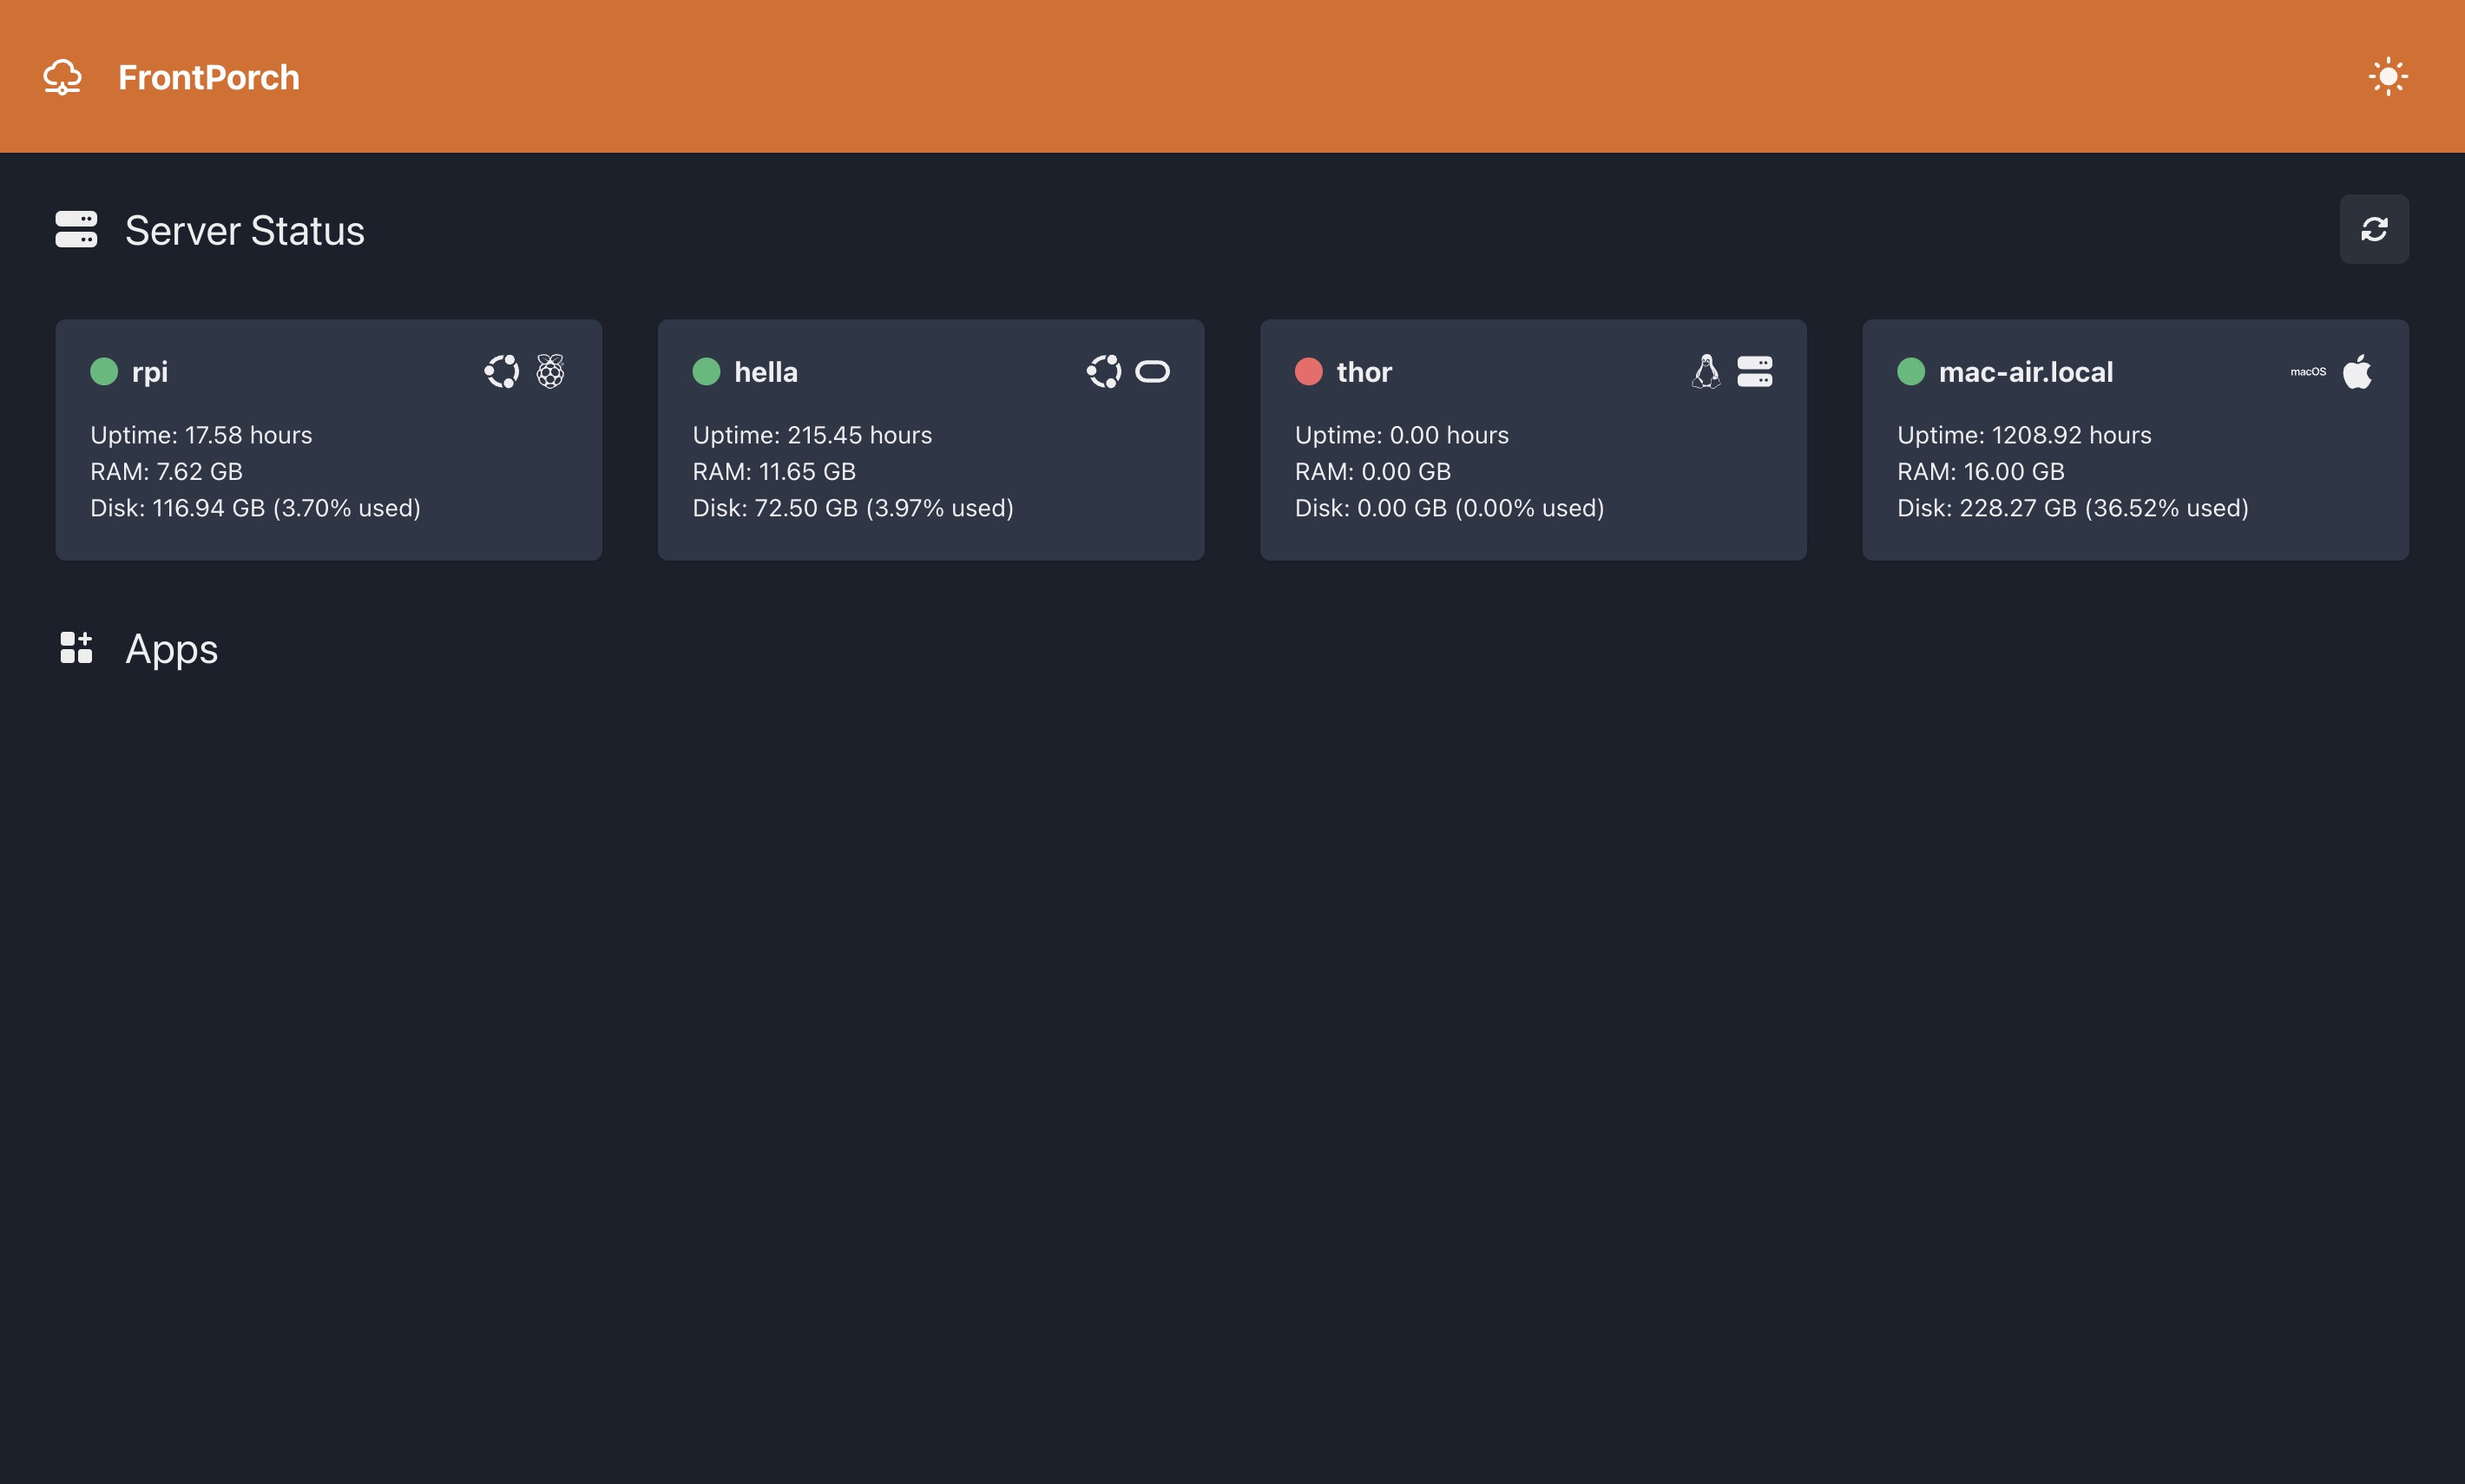Click 'Disk: 228.27 GB (36.52% used)' text
Screen dimensions: 2465x1484
2073,508
